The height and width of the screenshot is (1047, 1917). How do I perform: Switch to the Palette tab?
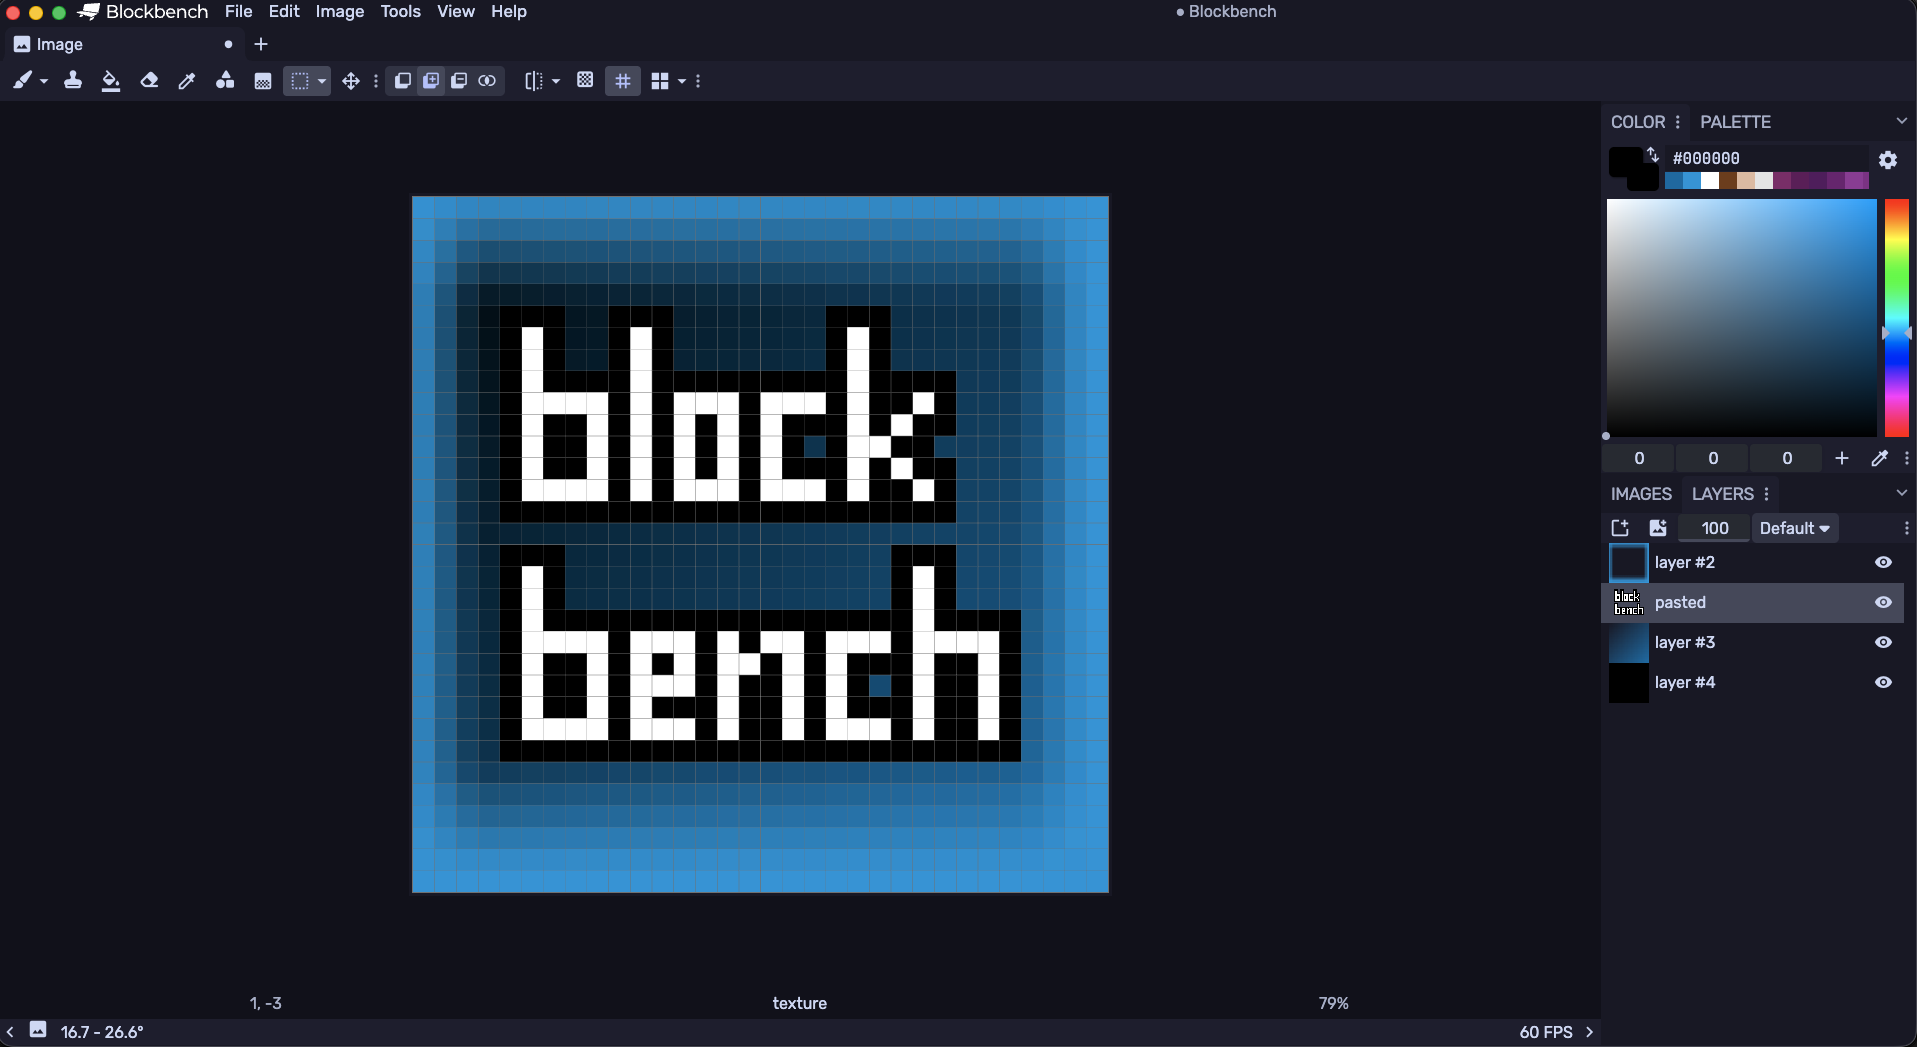click(x=1735, y=122)
